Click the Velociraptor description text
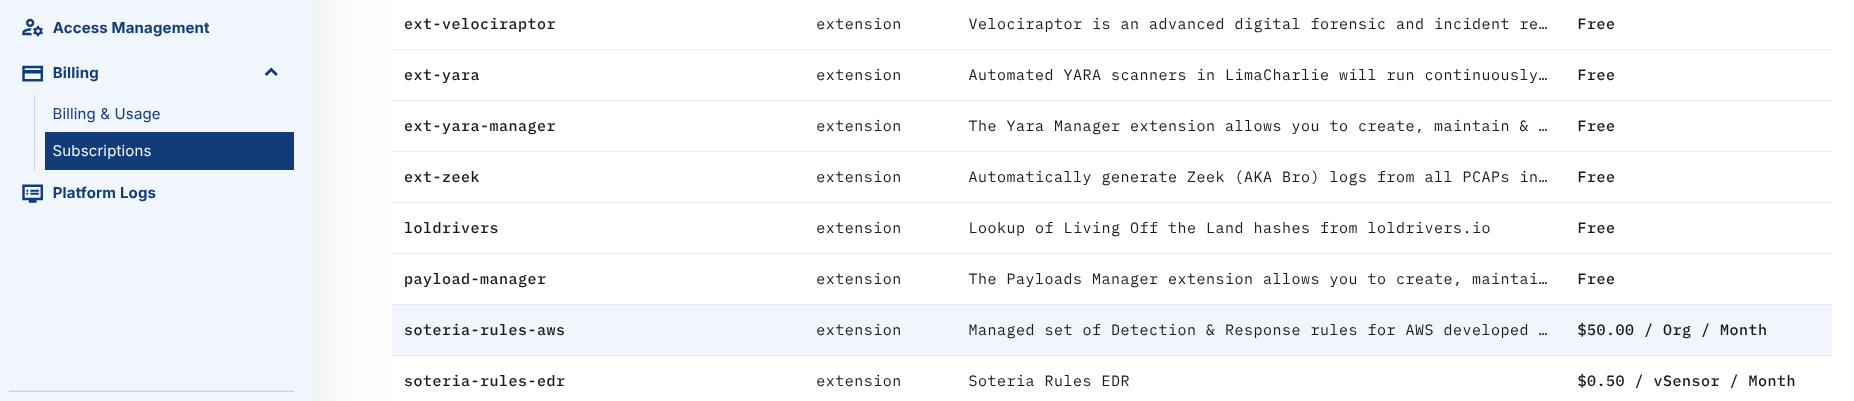Viewport: 1854px width, 401px height. [1257, 24]
